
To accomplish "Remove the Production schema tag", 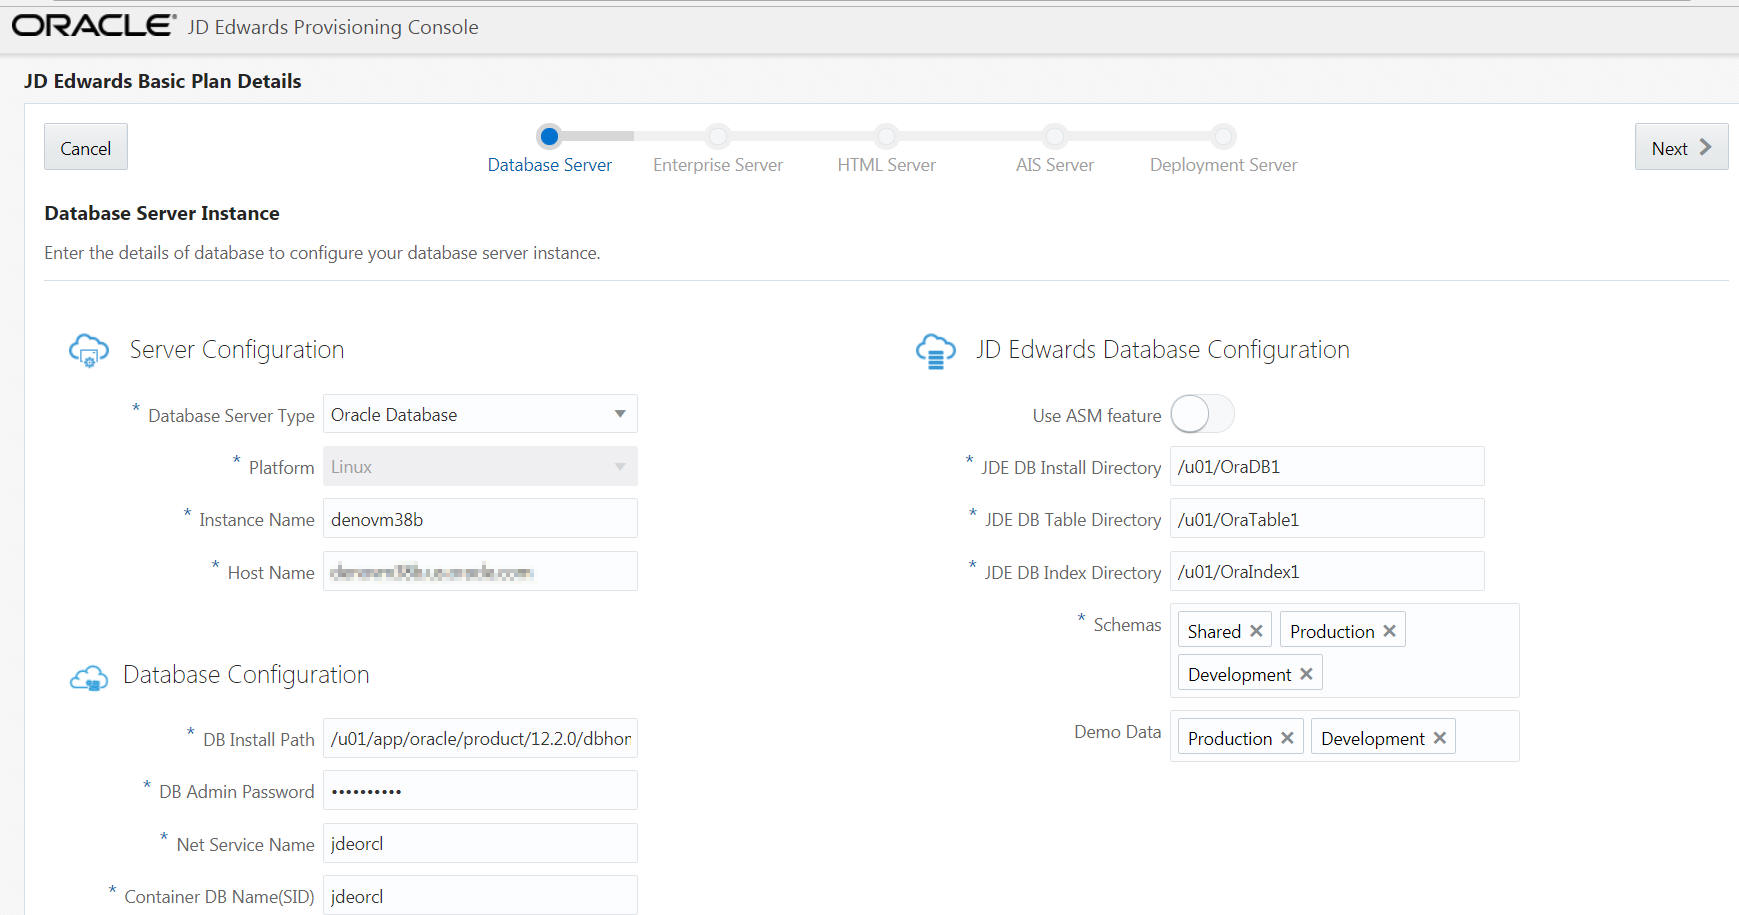I will click(1388, 630).
